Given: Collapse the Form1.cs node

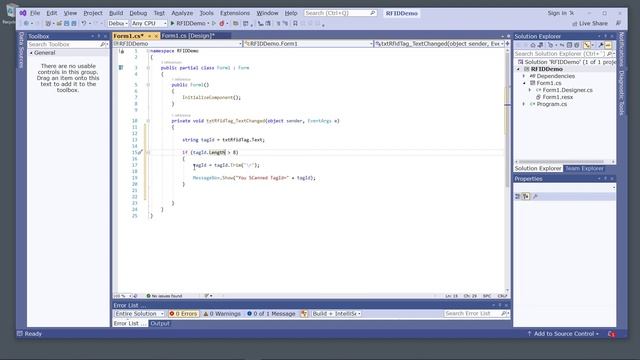Looking at the screenshot, I should 524,83.
